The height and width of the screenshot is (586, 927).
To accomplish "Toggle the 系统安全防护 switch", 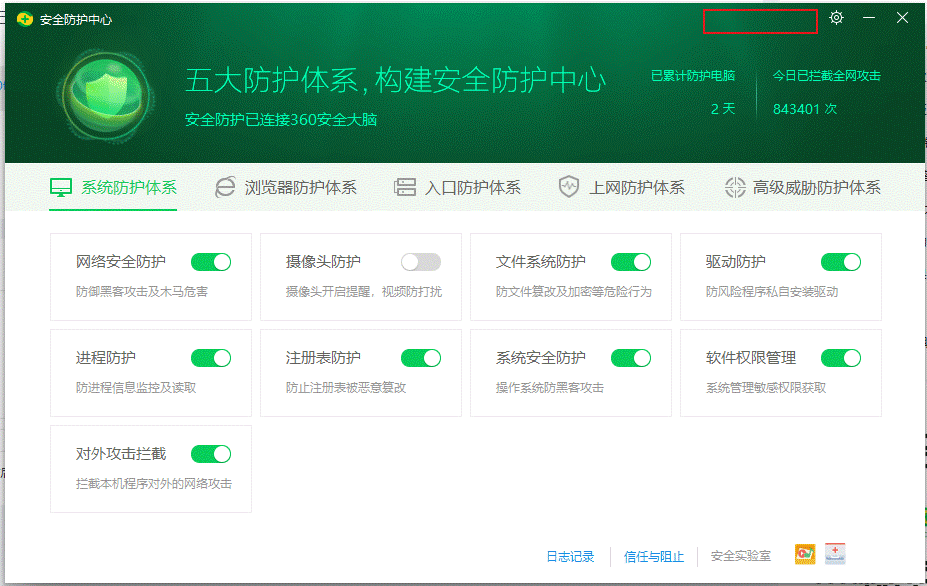I will 631,358.
